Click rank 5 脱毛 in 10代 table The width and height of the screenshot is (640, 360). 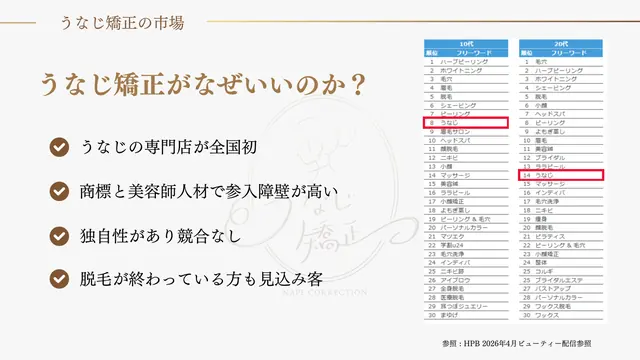click(466, 97)
